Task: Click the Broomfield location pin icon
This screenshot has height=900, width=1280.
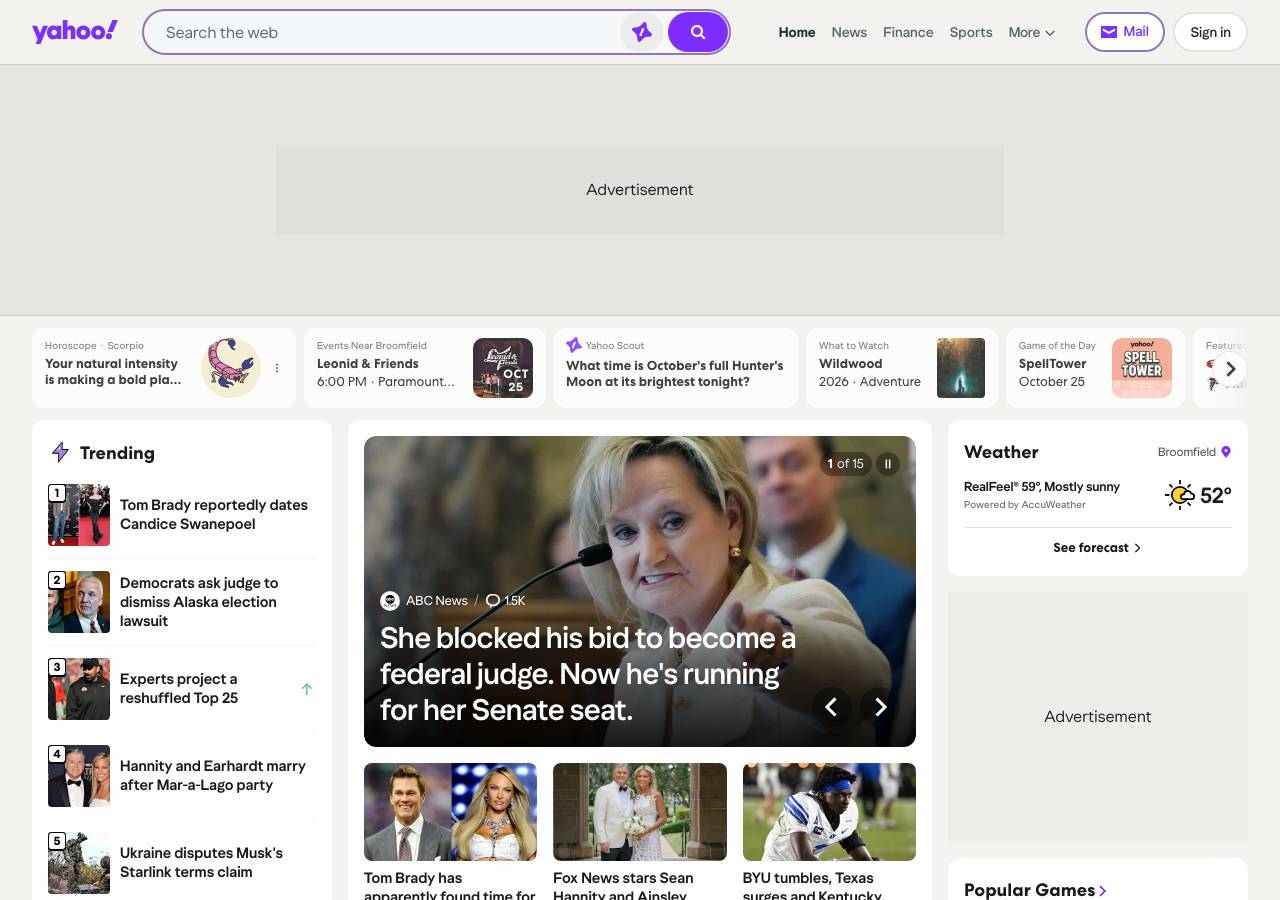Action: (1226, 452)
